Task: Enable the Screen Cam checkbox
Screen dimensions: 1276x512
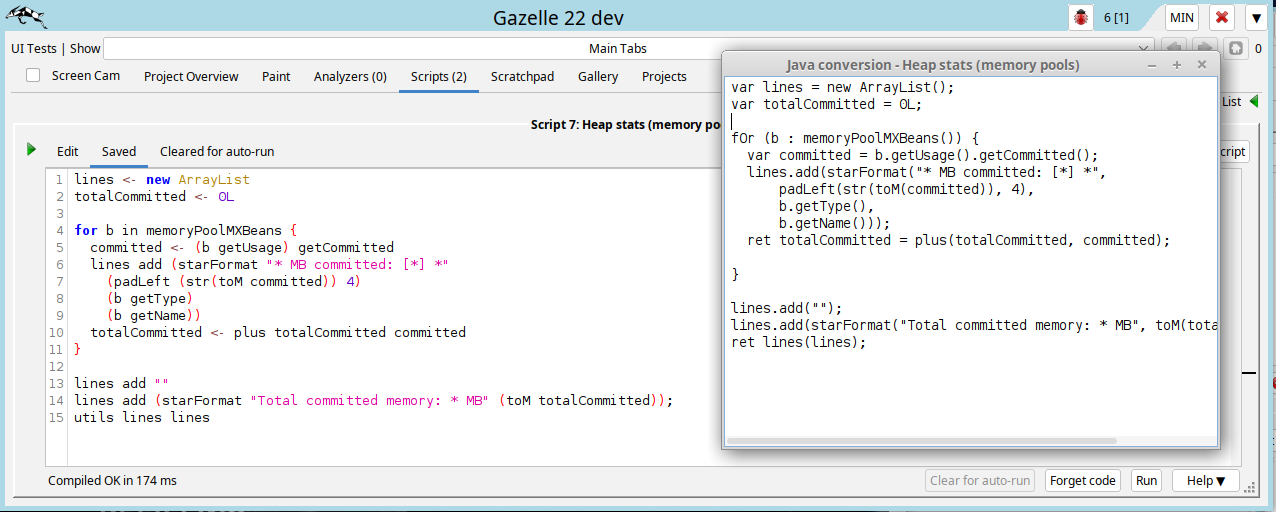Action: [33, 76]
